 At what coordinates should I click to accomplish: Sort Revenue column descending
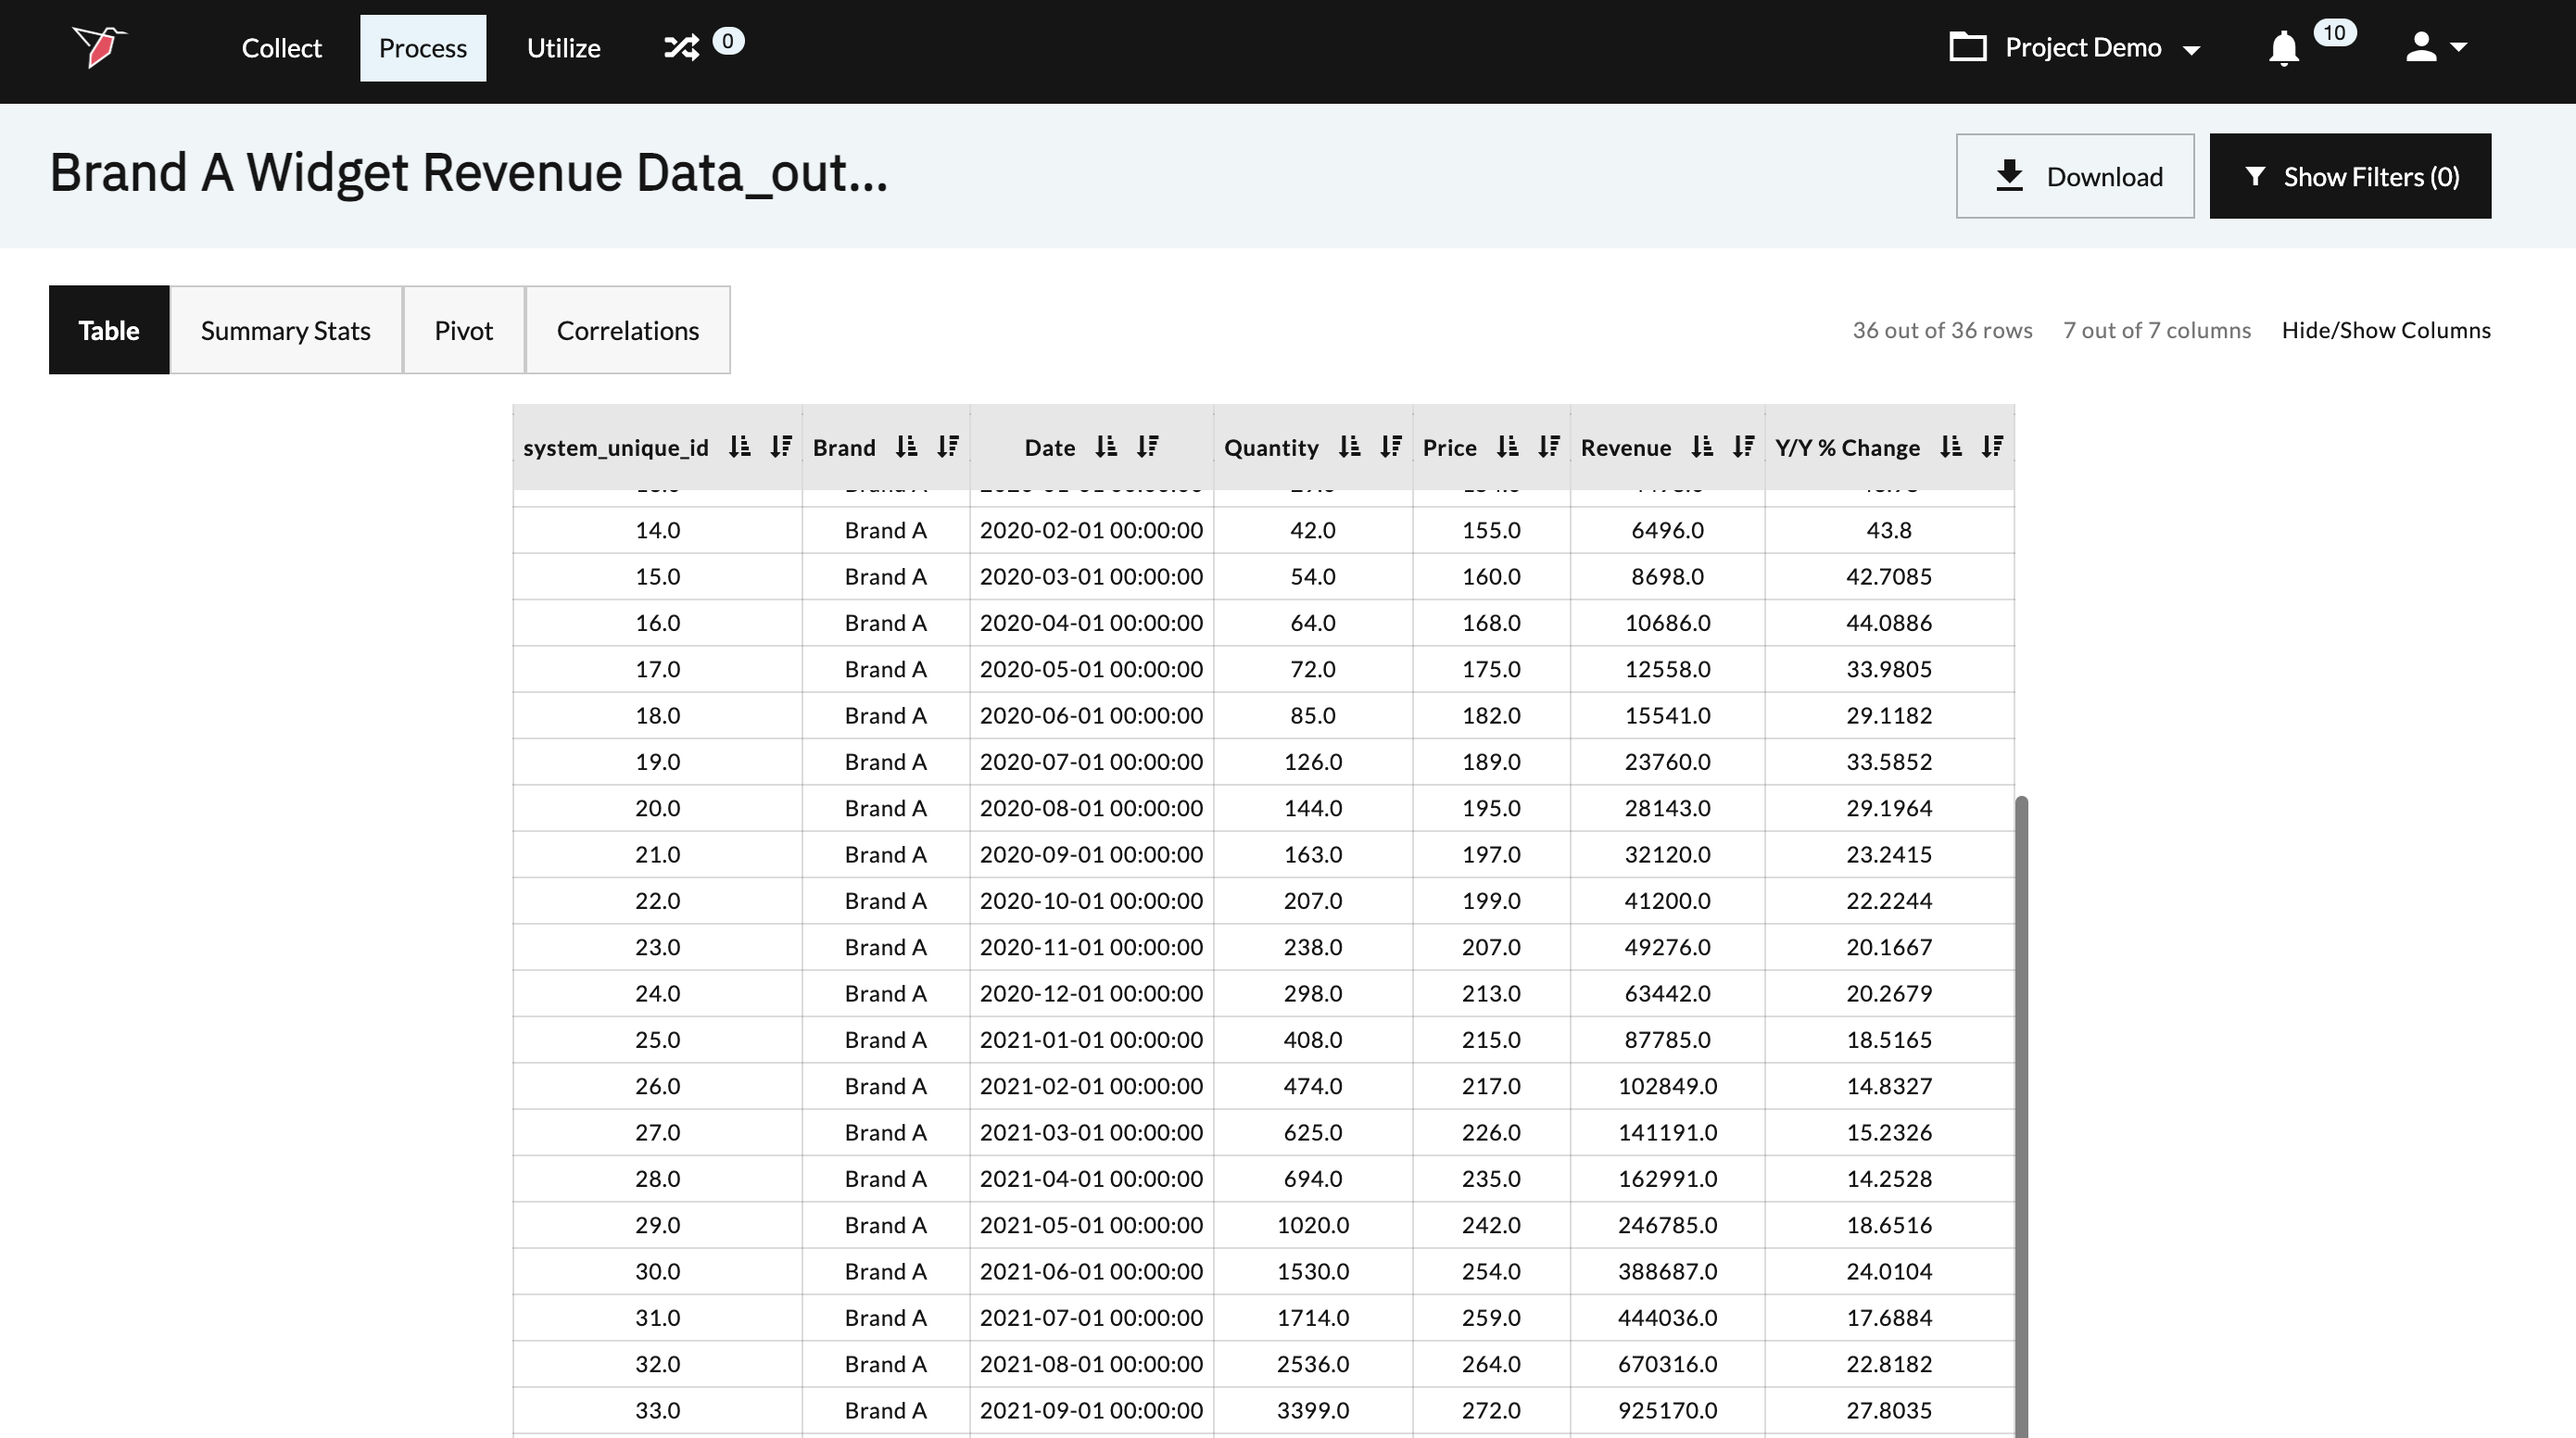pyautogui.click(x=1743, y=447)
